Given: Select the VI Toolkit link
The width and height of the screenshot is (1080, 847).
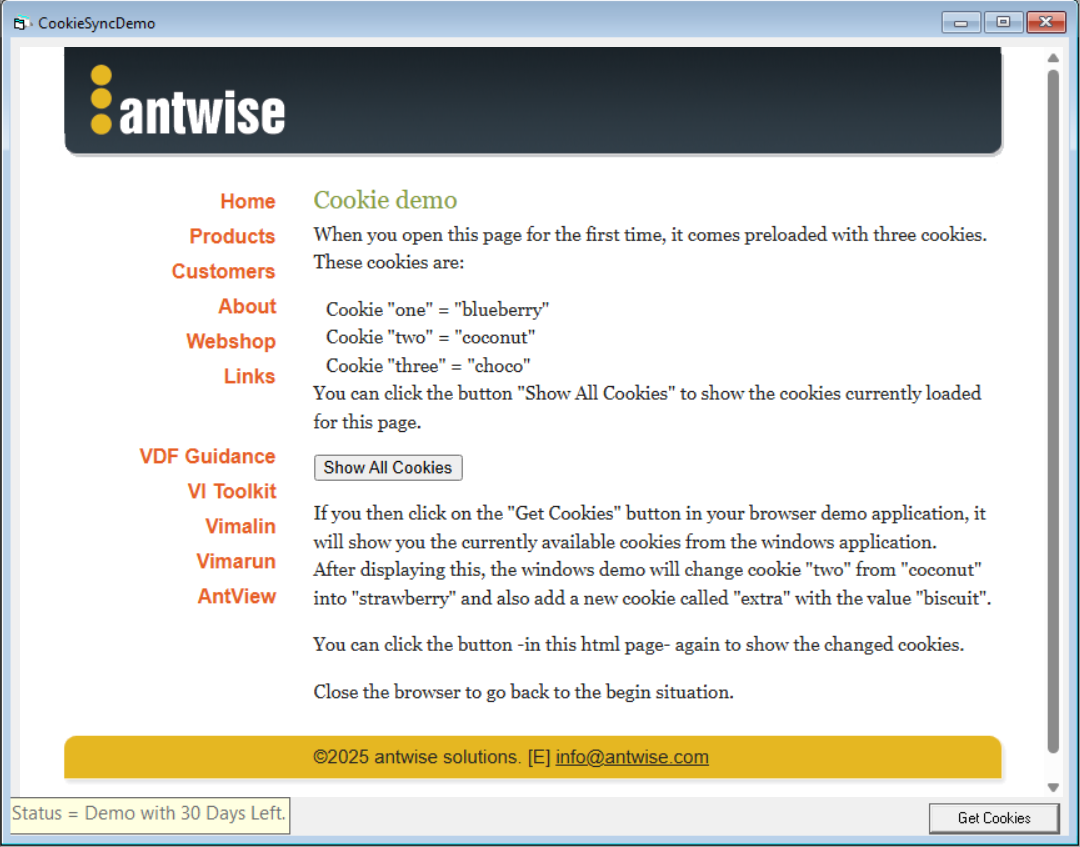Looking at the screenshot, I should pos(231,491).
